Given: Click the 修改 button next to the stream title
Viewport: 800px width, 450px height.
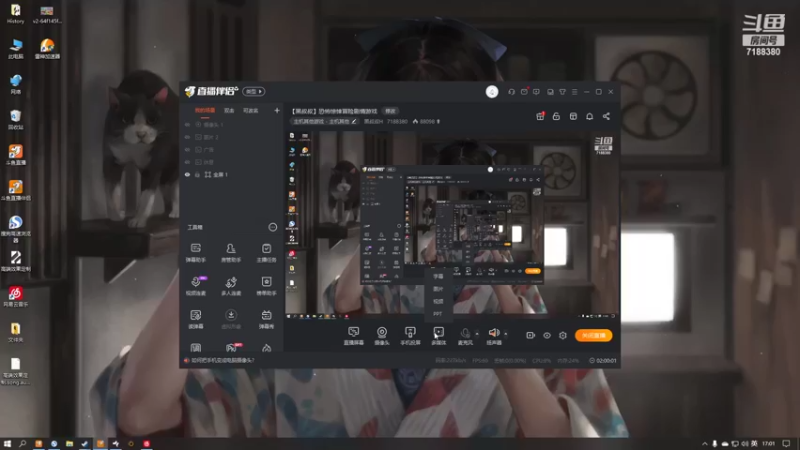Looking at the screenshot, I should [390, 111].
